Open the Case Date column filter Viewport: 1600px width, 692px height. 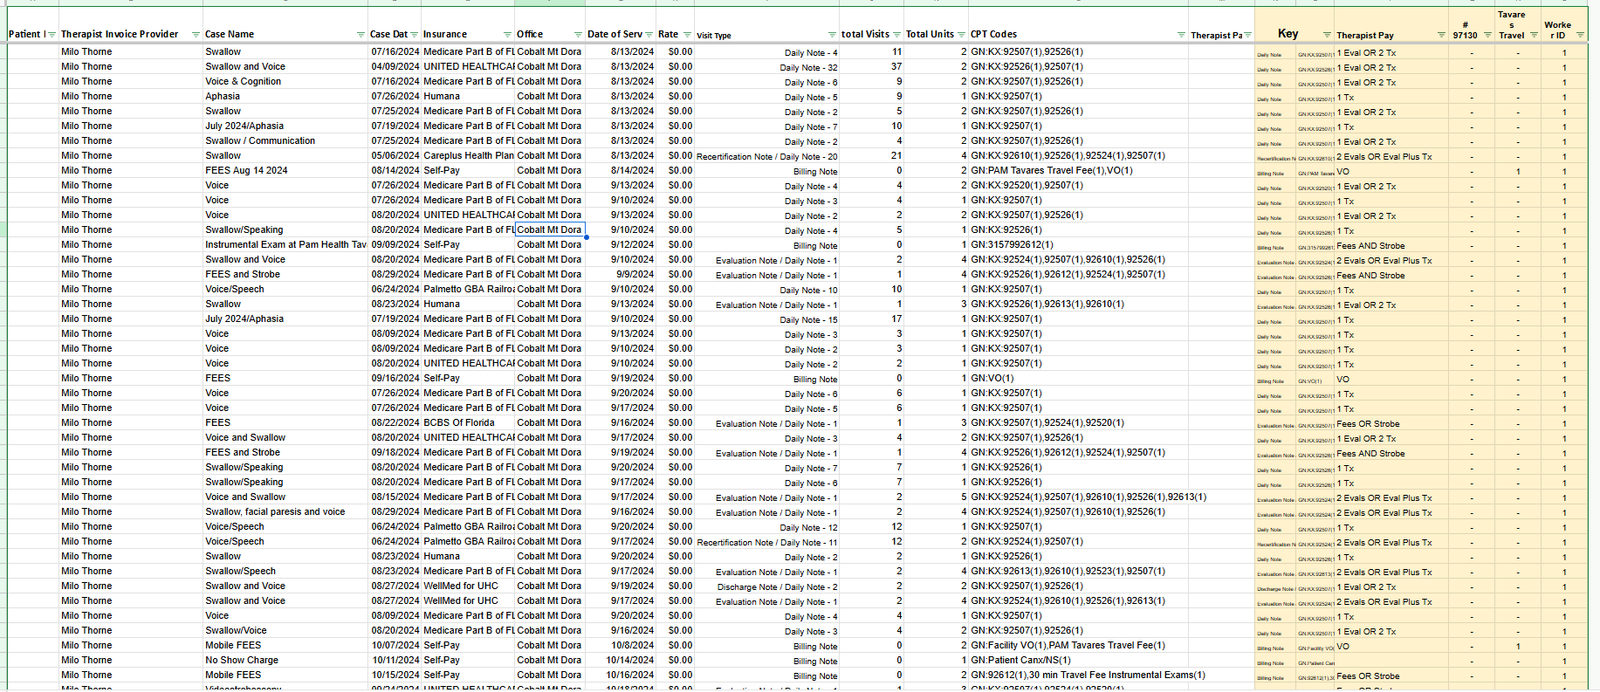[x=415, y=35]
